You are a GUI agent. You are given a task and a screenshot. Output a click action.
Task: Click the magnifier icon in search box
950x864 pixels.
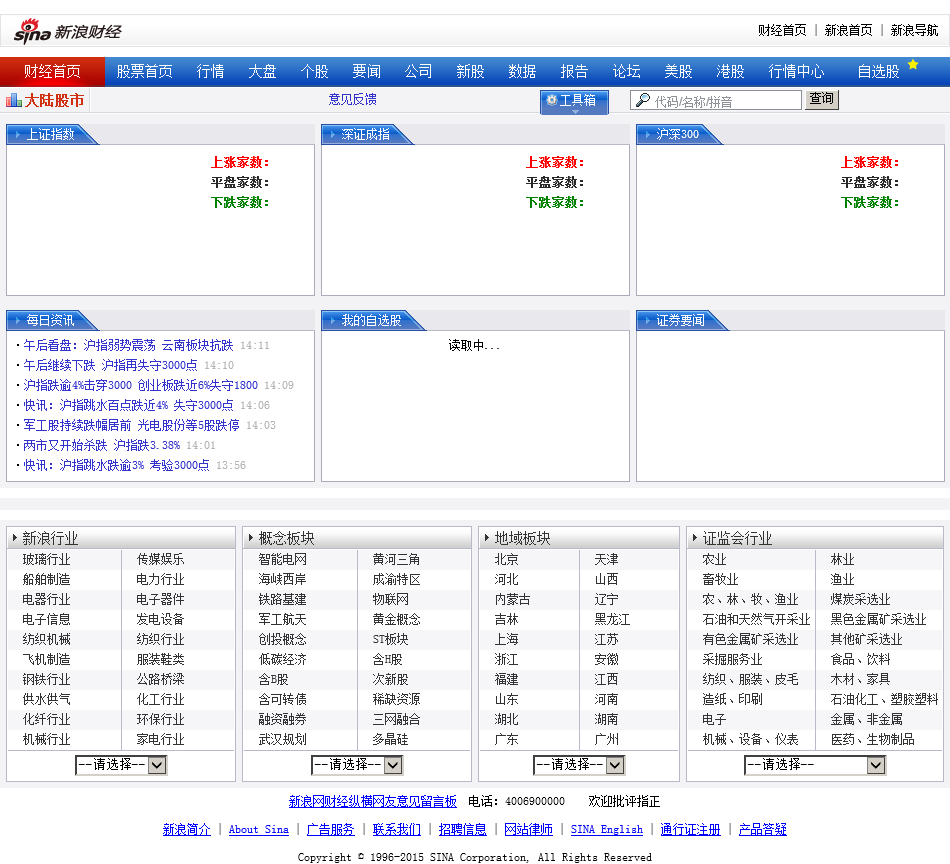(643, 100)
